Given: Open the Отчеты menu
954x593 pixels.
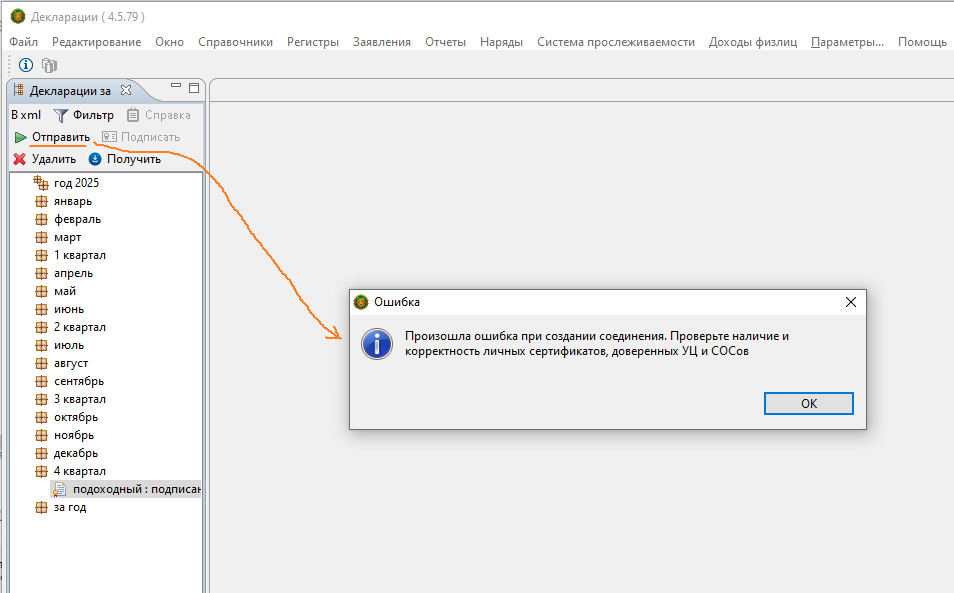Looking at the screenshot, I should point(445,42).
